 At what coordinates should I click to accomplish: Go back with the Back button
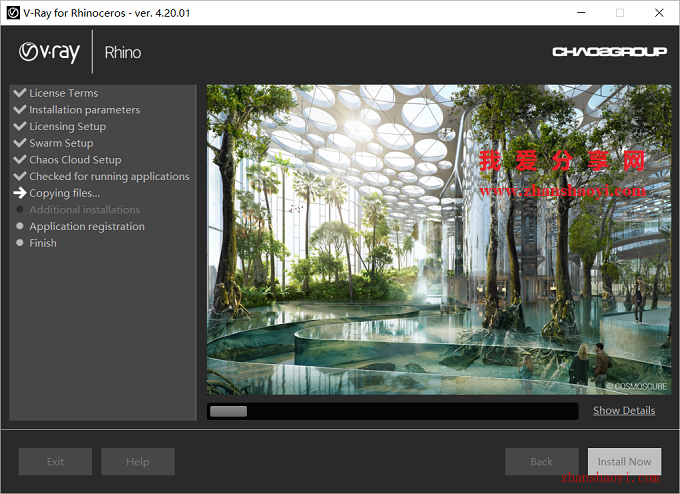click(541, 461)
